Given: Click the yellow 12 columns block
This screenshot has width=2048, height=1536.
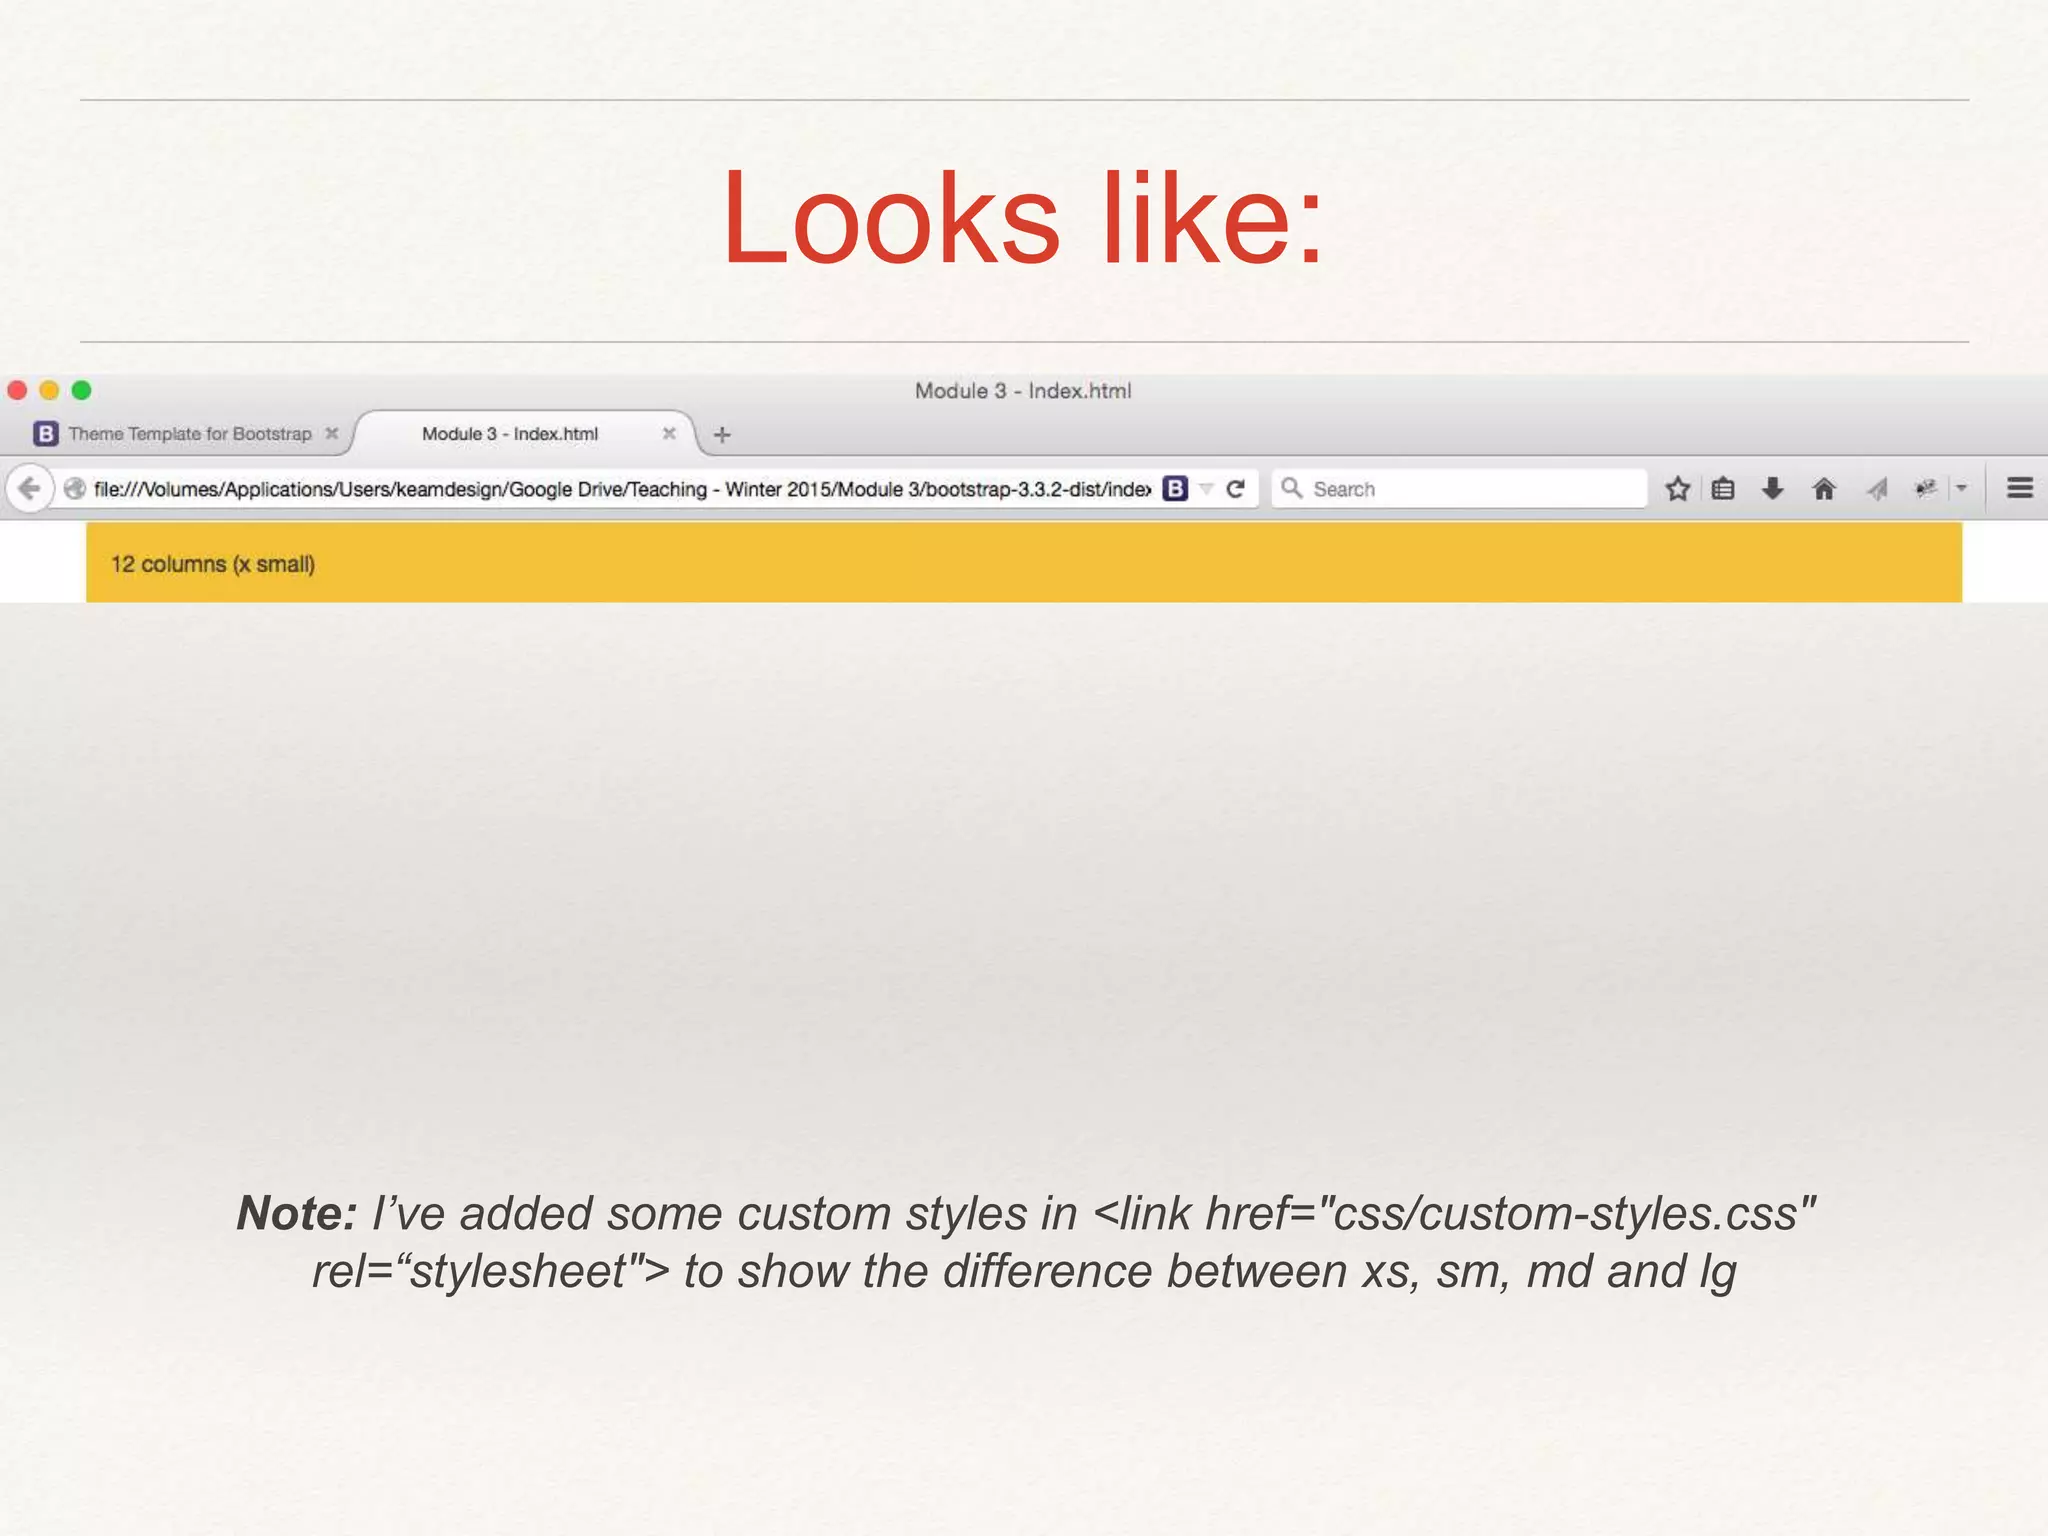Looking at the screenshot, I should 1024,563.
